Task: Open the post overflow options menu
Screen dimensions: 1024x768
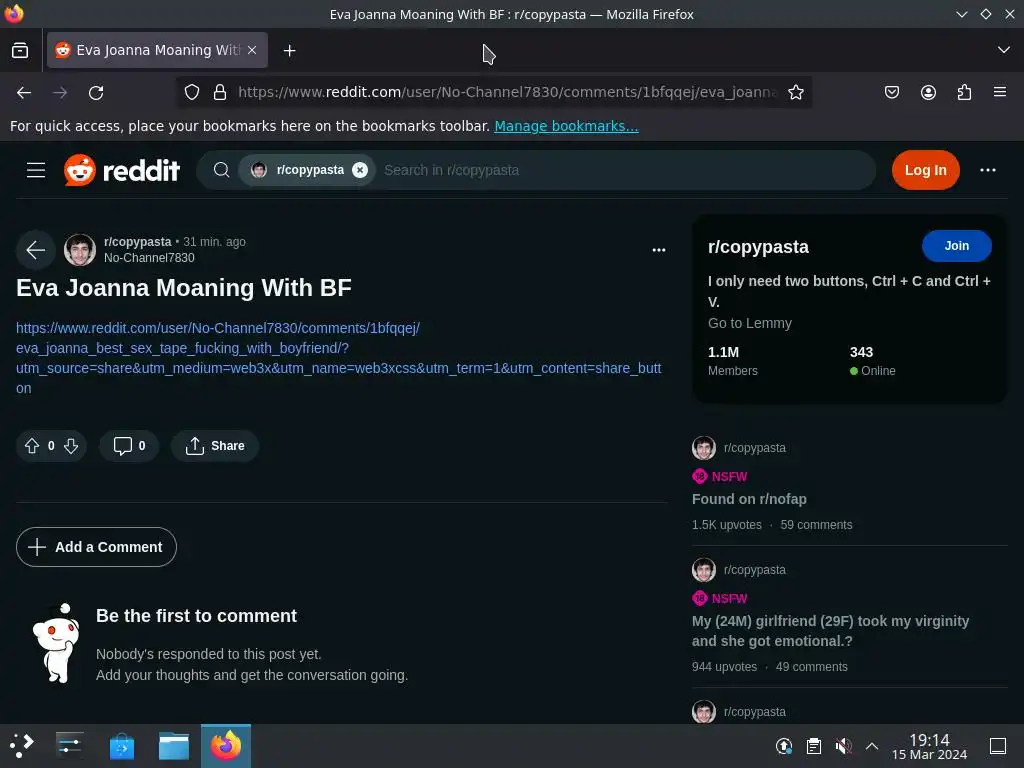Action: click(x=659, y=249)
